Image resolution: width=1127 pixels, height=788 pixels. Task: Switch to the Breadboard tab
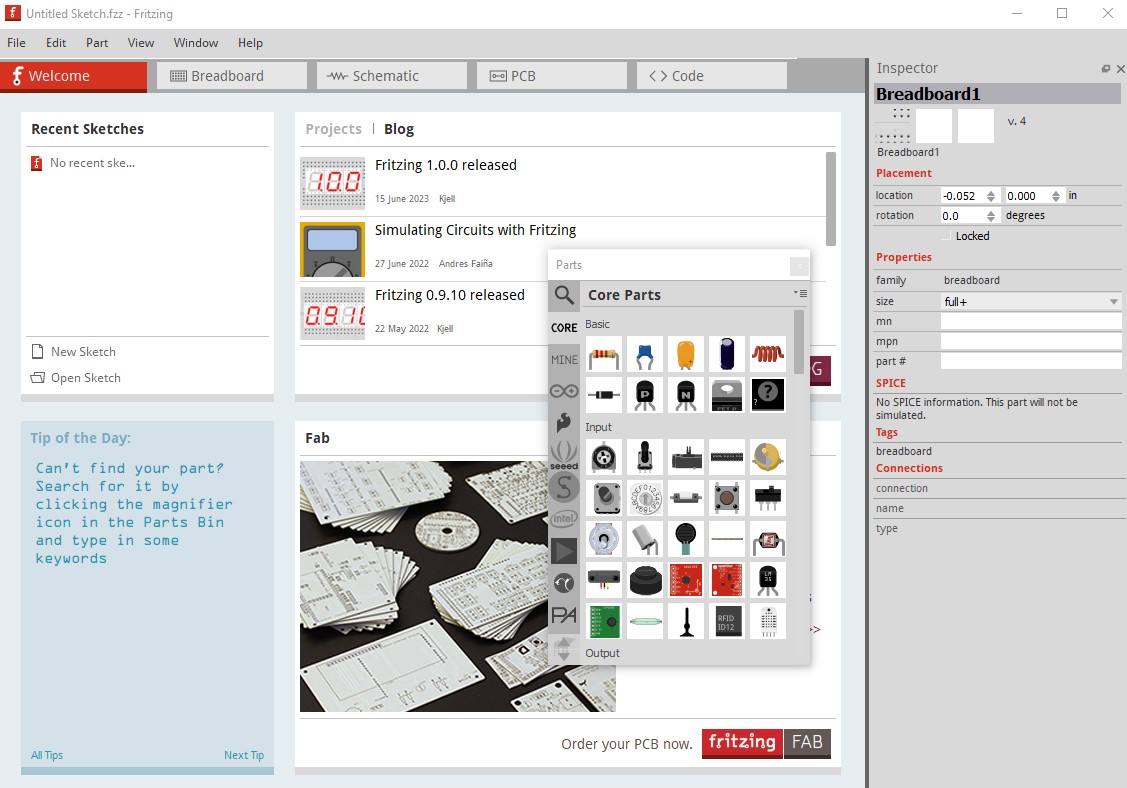click(x=231, y=76)
